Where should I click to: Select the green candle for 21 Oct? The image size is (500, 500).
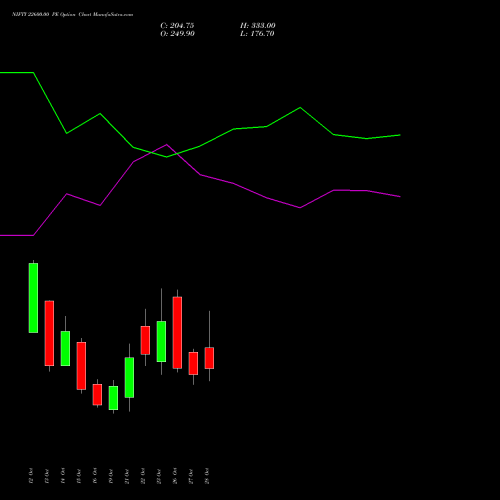[129, 377]
